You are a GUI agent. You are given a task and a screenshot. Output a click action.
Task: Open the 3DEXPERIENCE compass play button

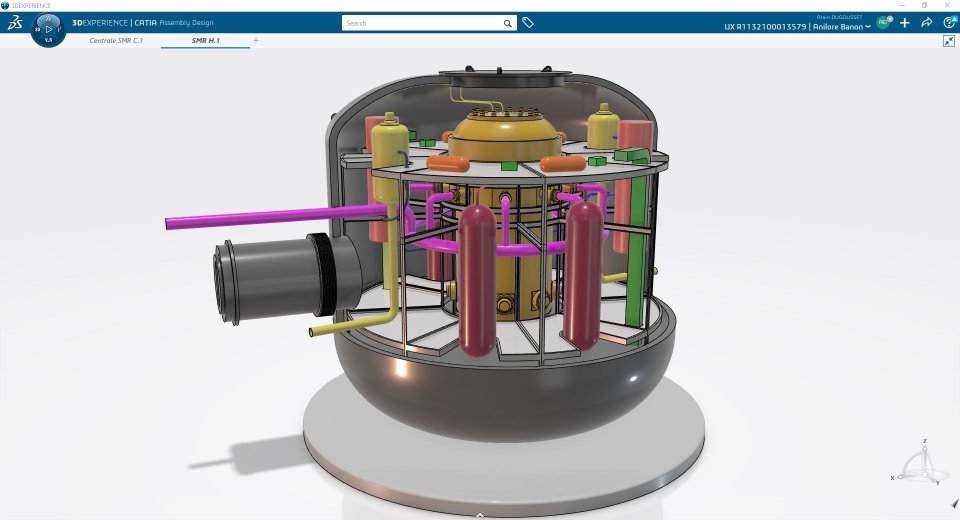48,29
